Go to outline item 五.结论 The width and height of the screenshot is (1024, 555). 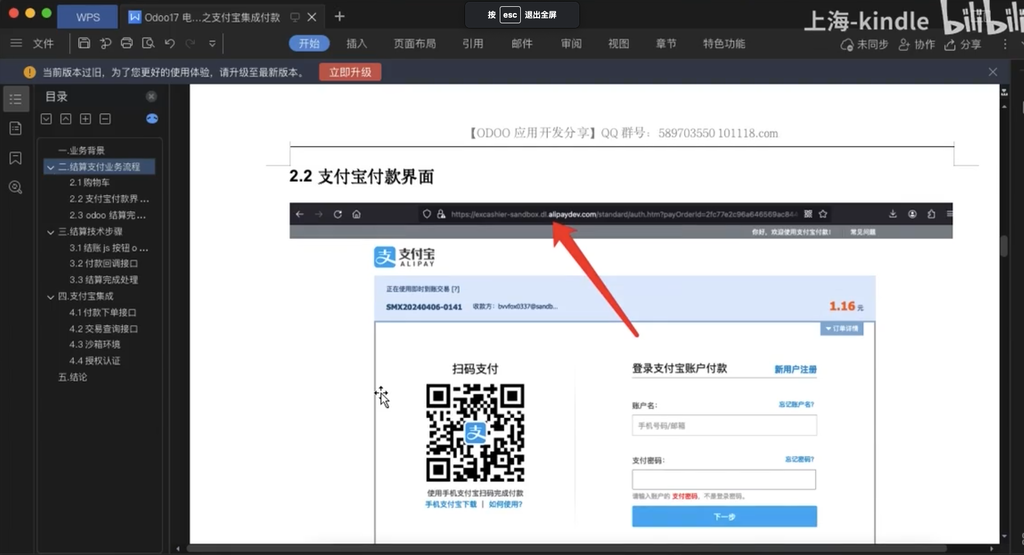pyautogui.click(x=72, y=377)
